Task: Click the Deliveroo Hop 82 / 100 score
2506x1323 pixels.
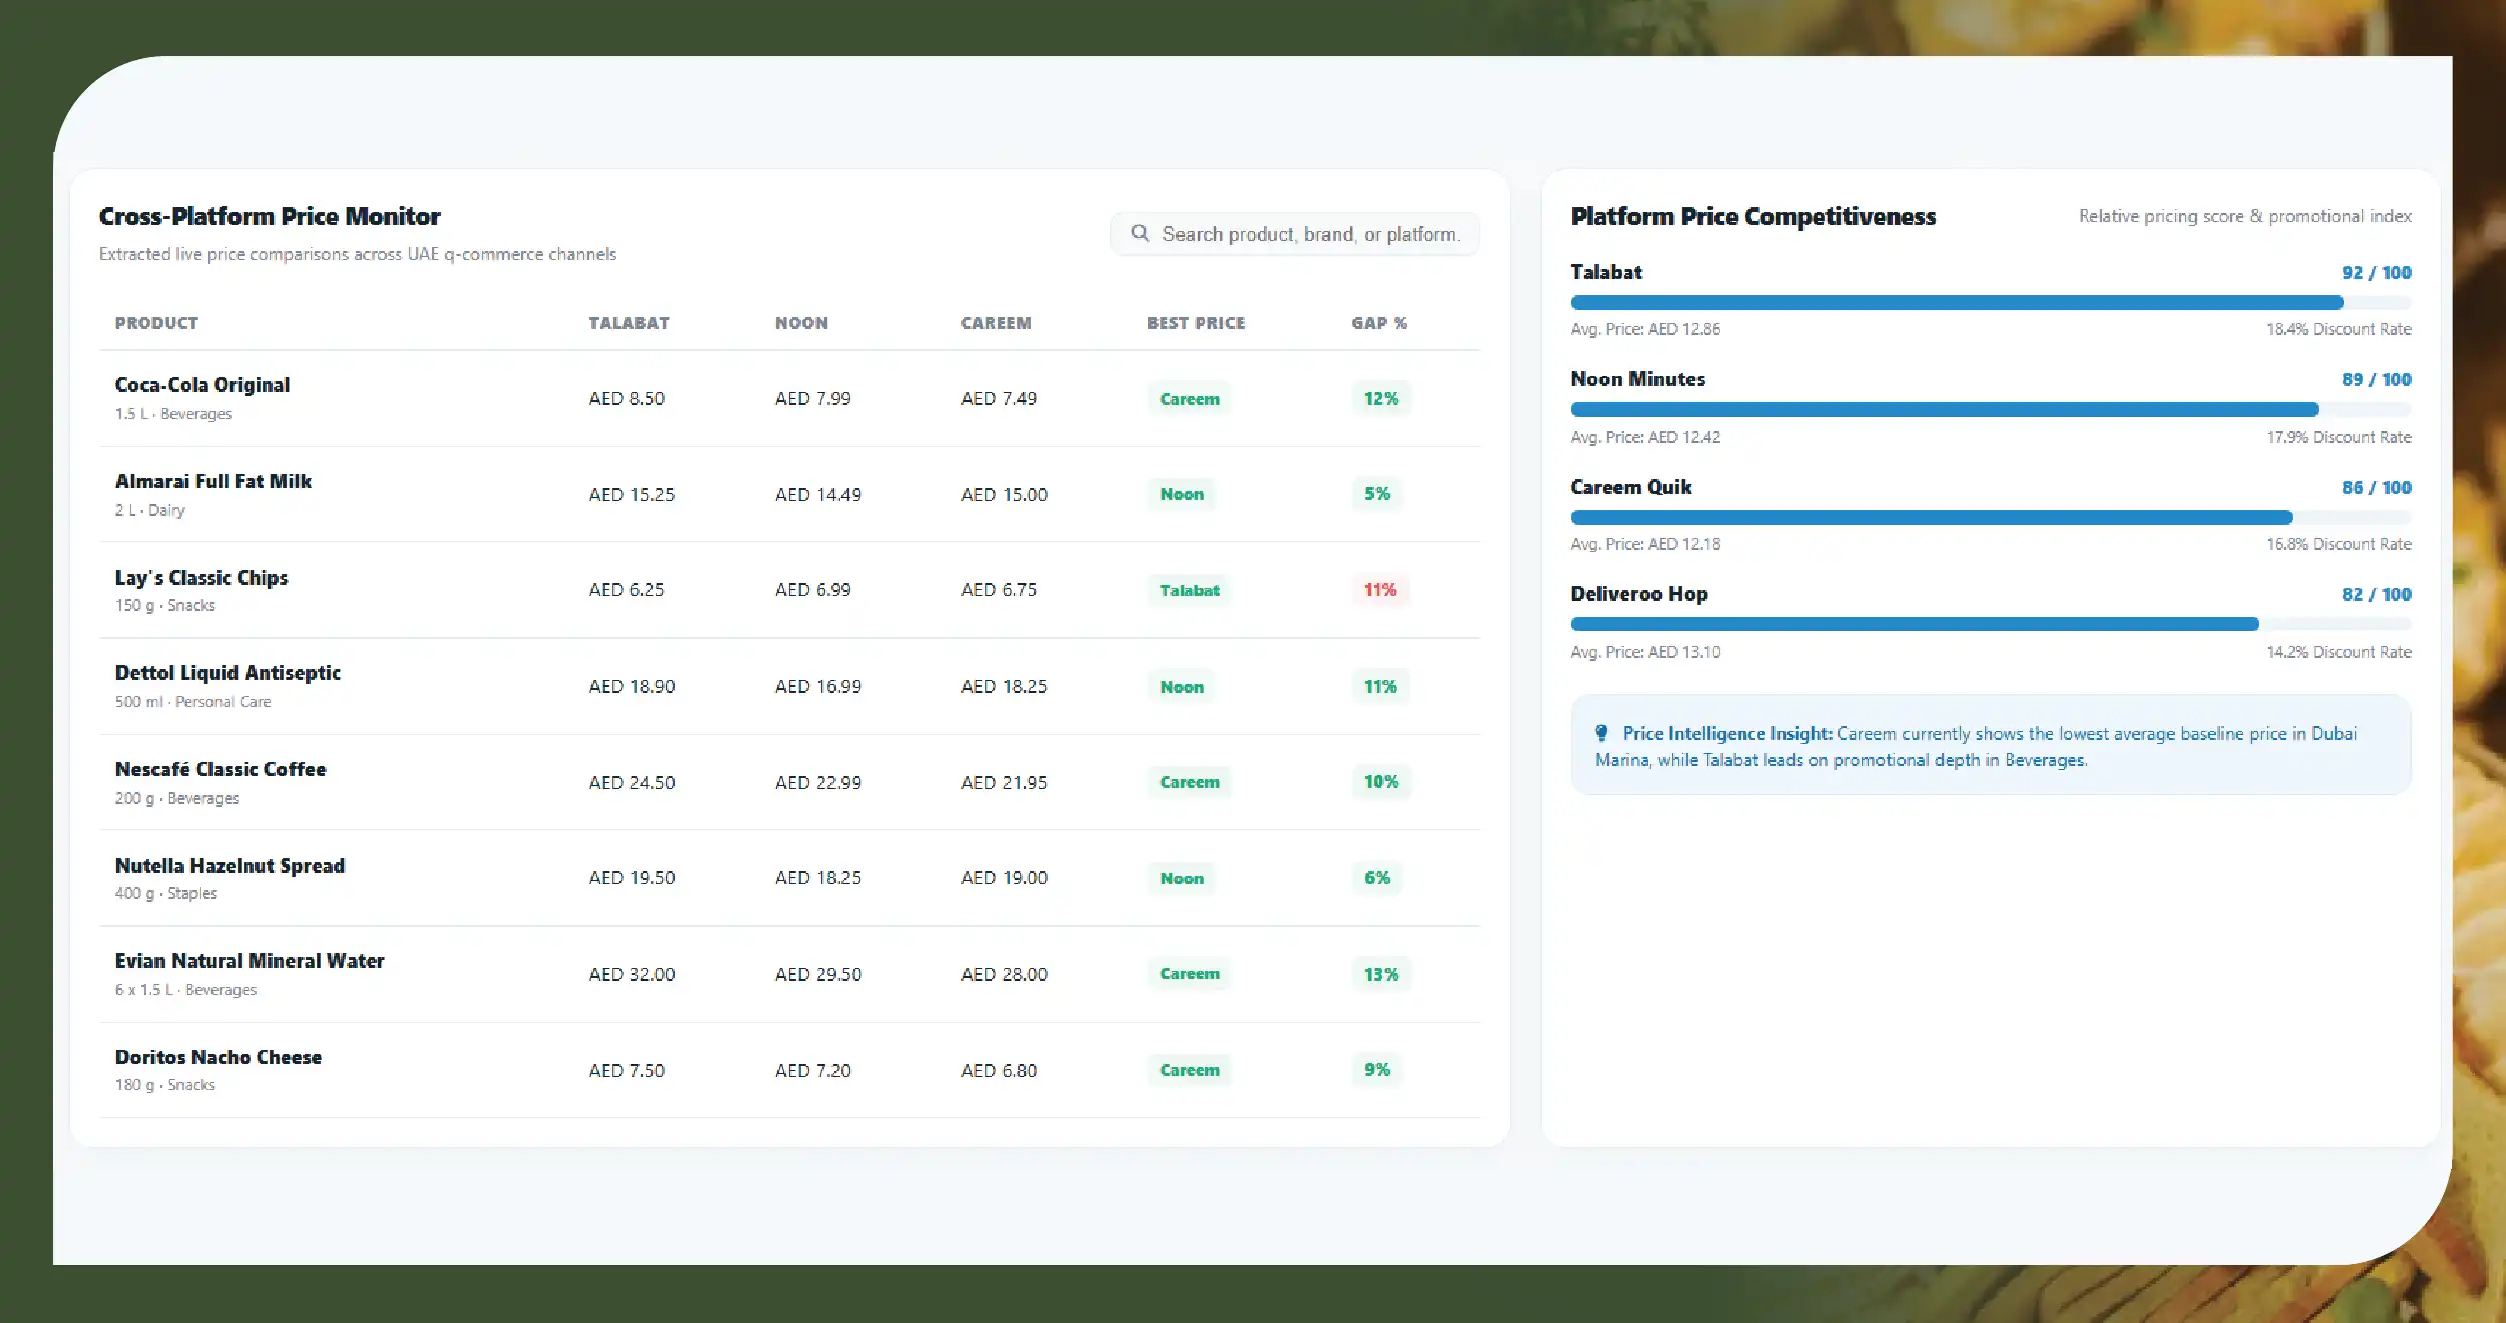Action: [2376, 595]
